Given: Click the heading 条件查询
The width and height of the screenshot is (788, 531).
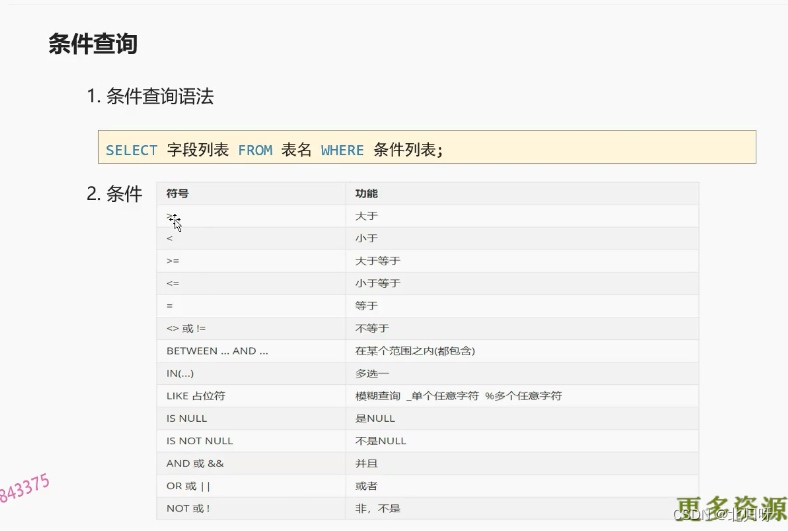Looking at the screenshot, I should click(x=93, y=43).
